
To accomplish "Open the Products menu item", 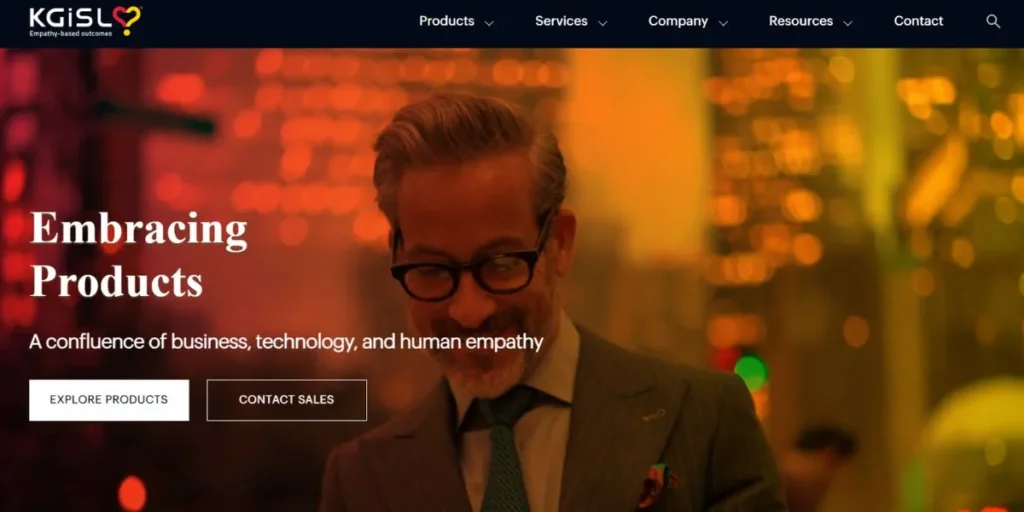I will (x=447, y=21).
